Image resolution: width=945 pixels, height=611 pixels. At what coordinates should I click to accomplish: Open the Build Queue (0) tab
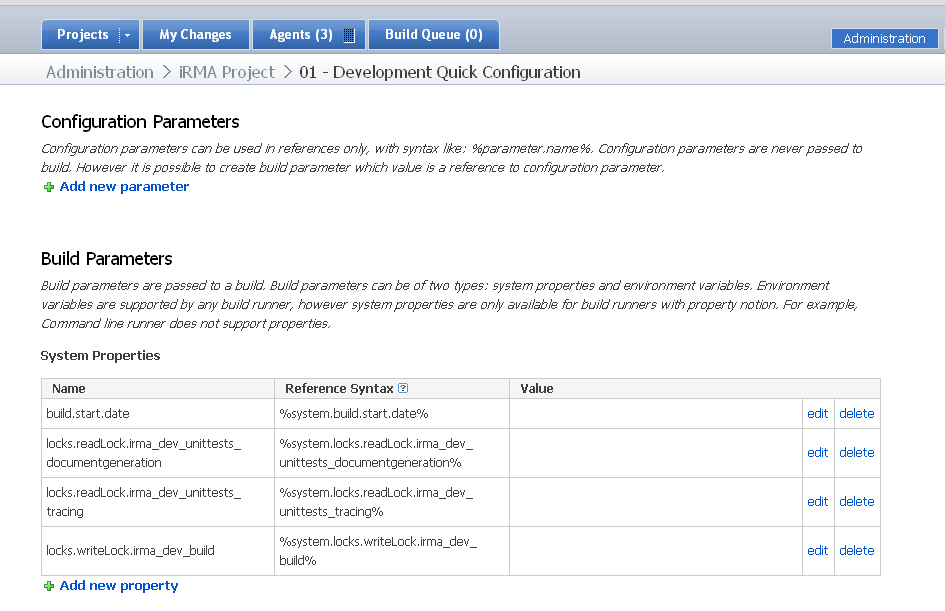433,35
